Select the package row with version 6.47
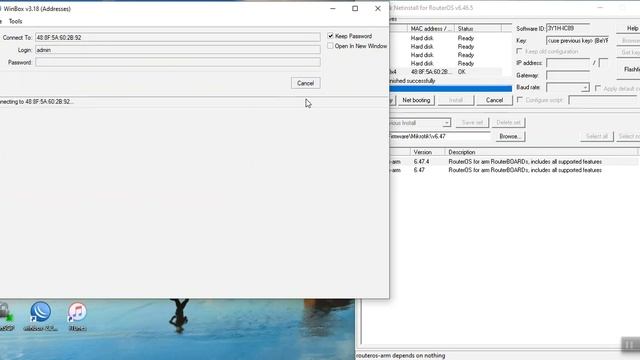 (x=513, y=170)
